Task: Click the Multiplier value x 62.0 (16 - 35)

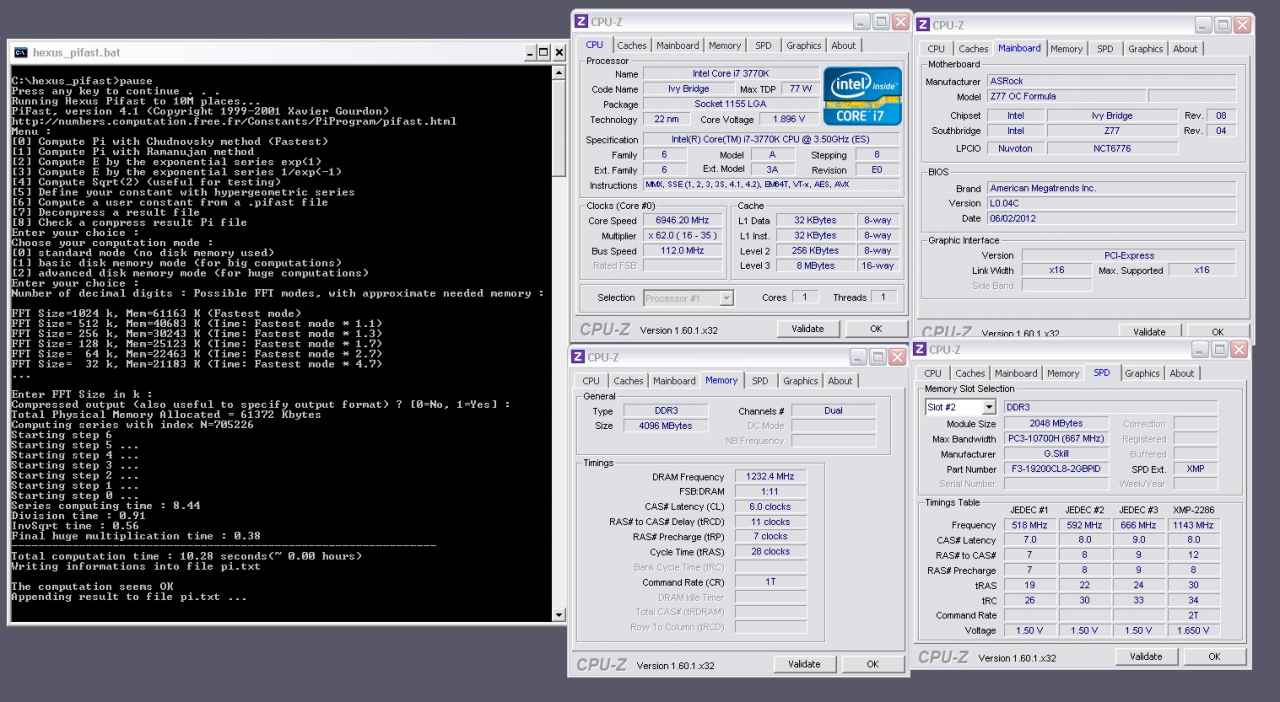Action: (683, 236)
